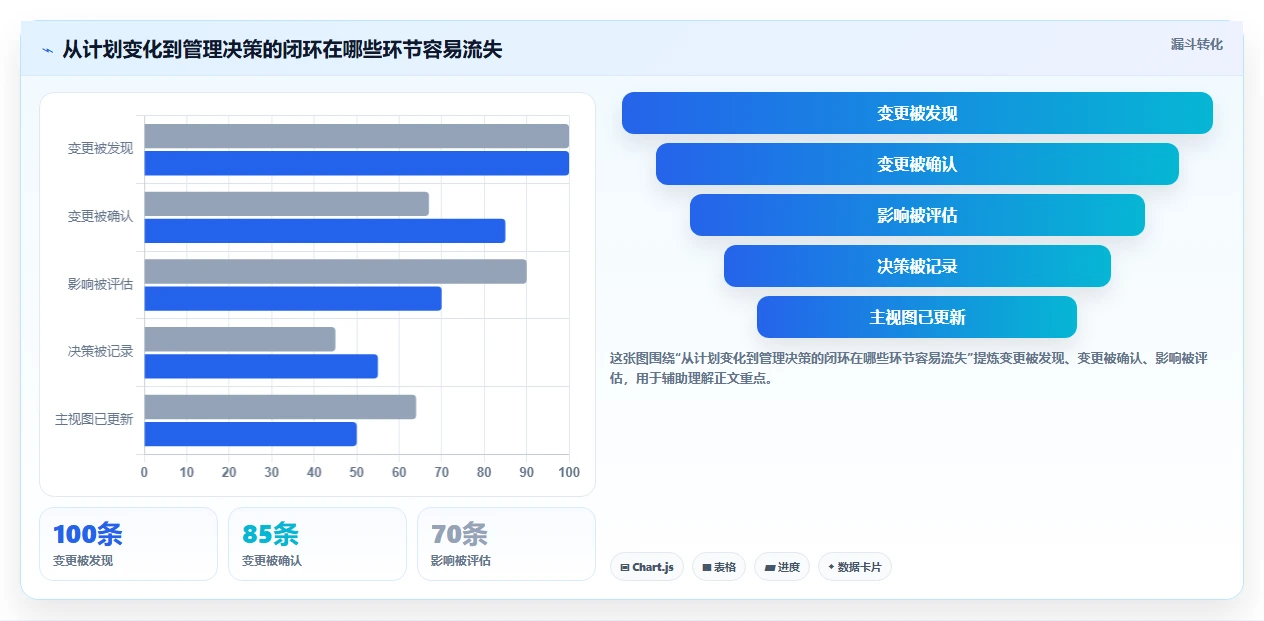Open the 70条 影响被评估 stat card

click(x=506, y=544)
